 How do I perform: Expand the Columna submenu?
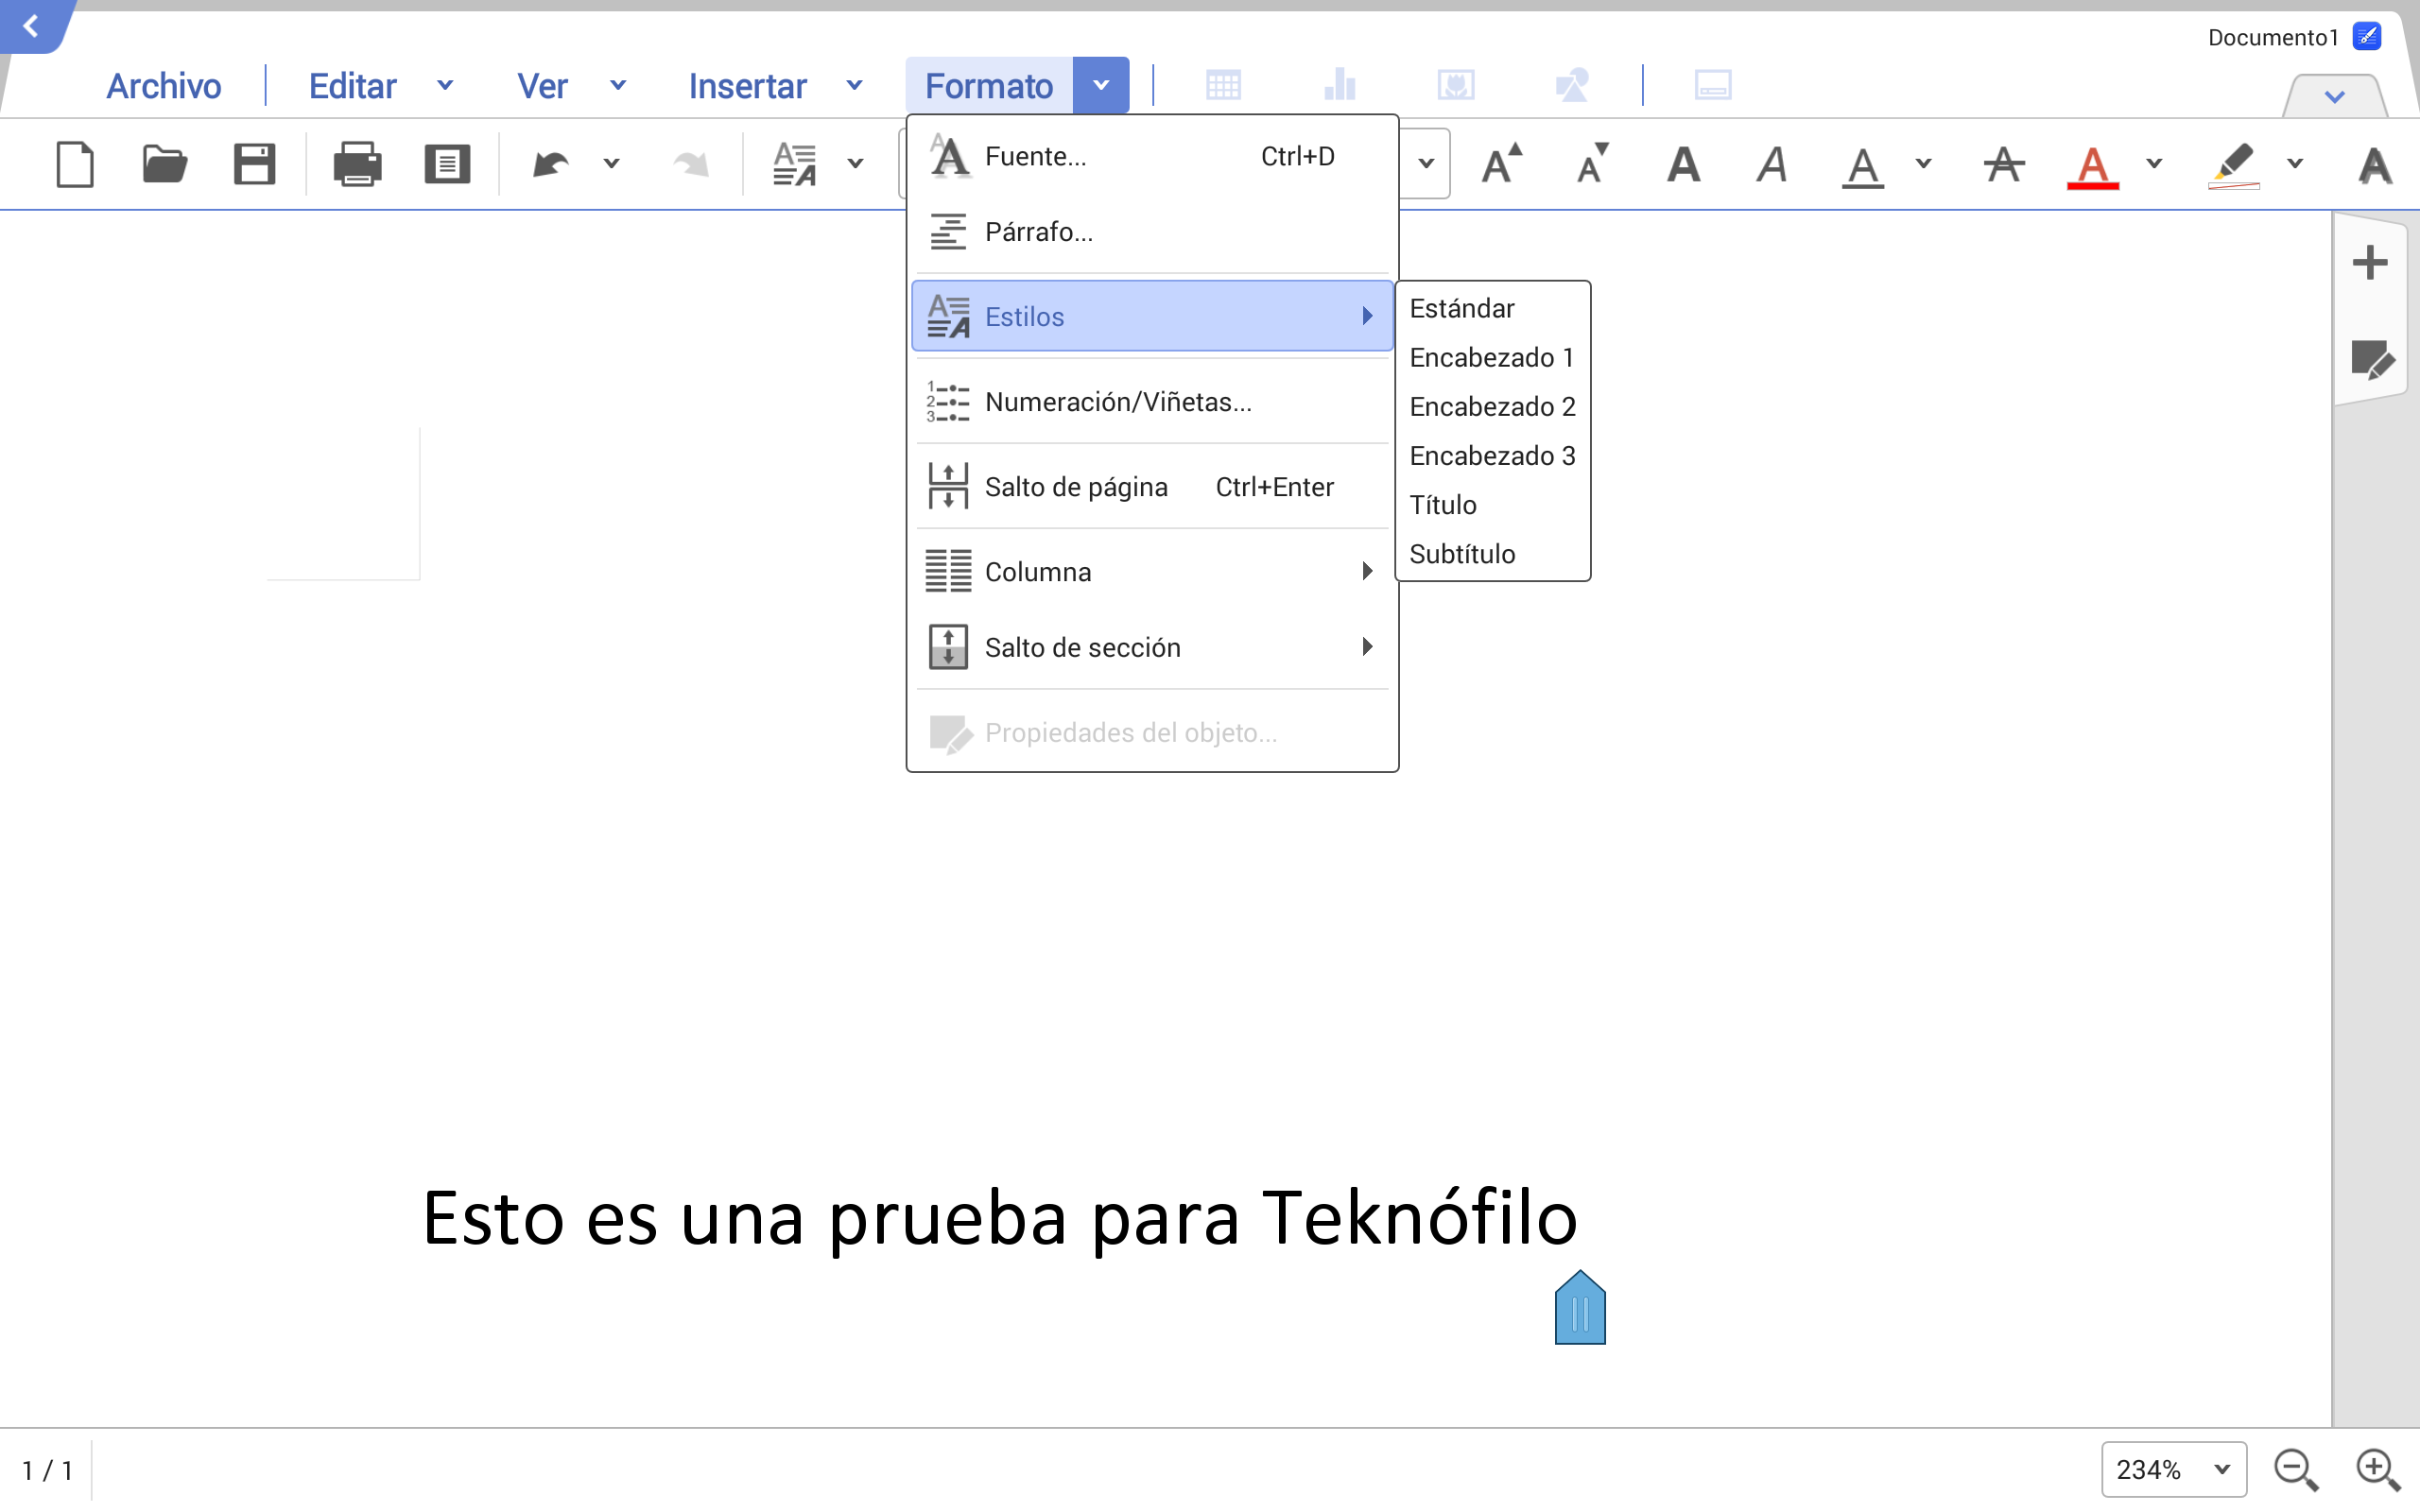click(x=1152, y=572)
